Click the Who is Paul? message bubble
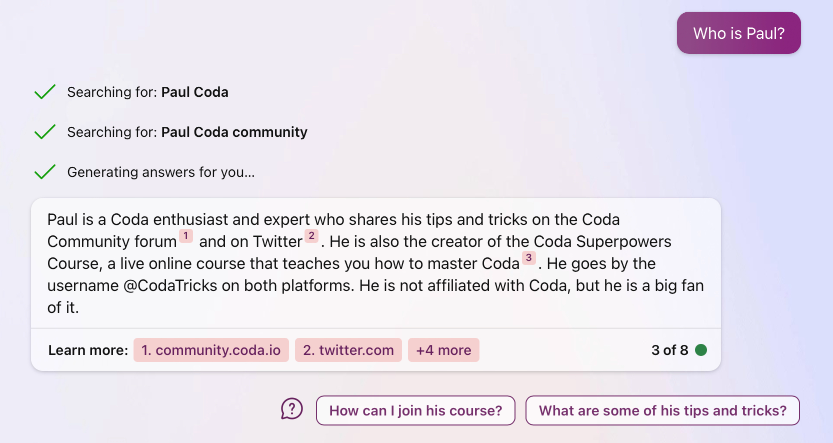 click(738, 33)
